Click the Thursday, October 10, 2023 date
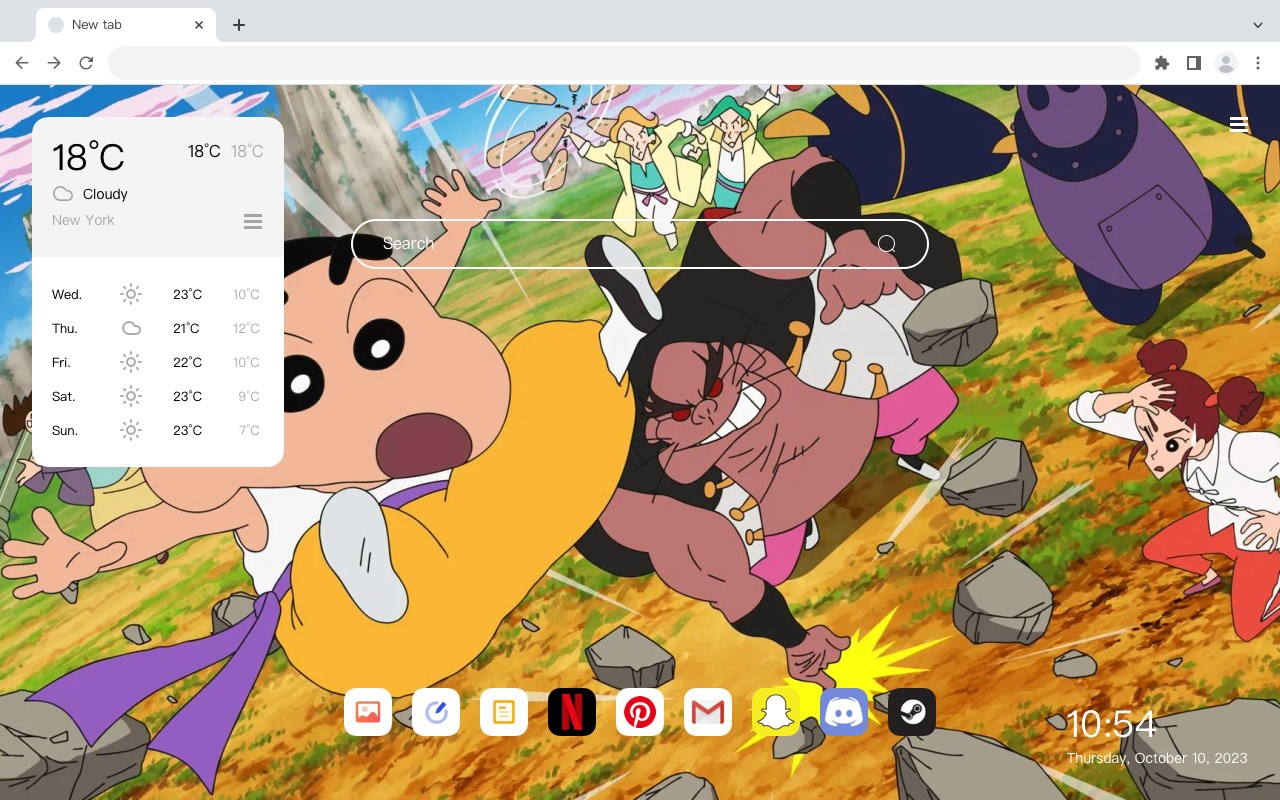The height and width of the screenshot is (800, 1280). tap(1157, 758)
